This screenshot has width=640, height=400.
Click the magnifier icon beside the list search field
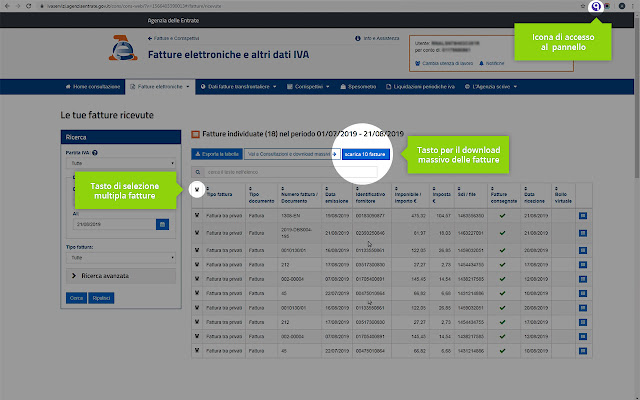click(x=198, y=172)
